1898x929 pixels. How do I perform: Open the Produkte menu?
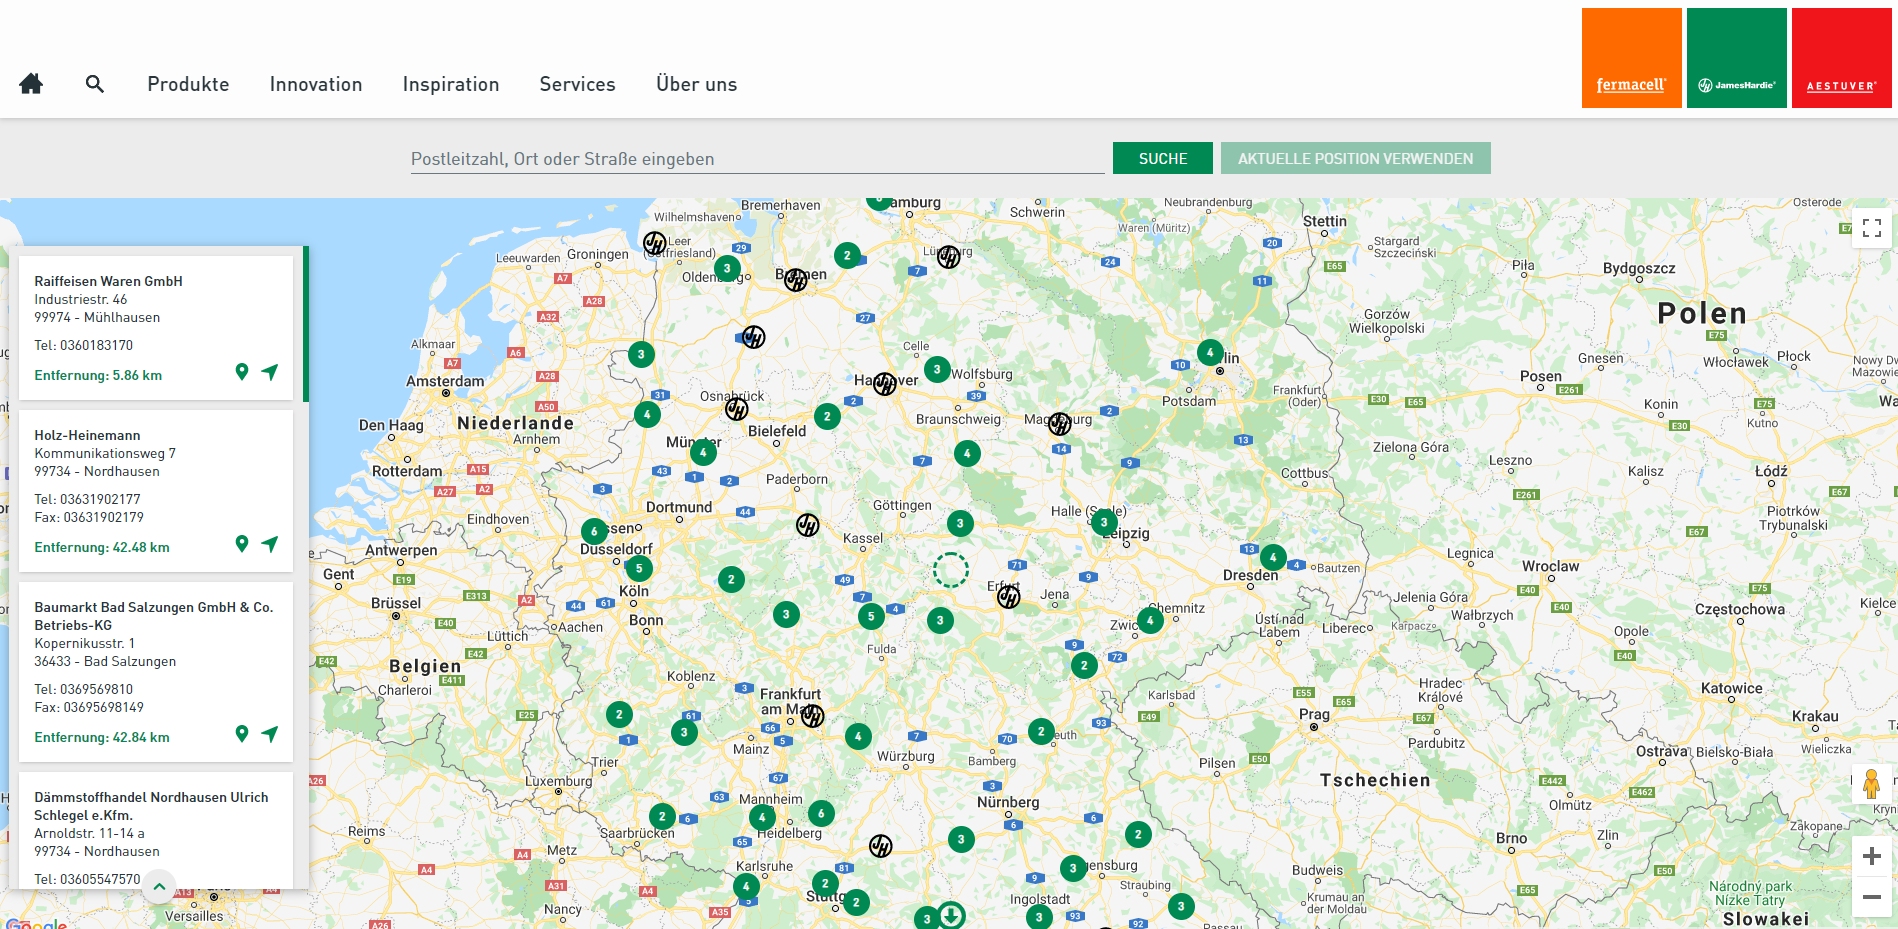tap(188, 84)
